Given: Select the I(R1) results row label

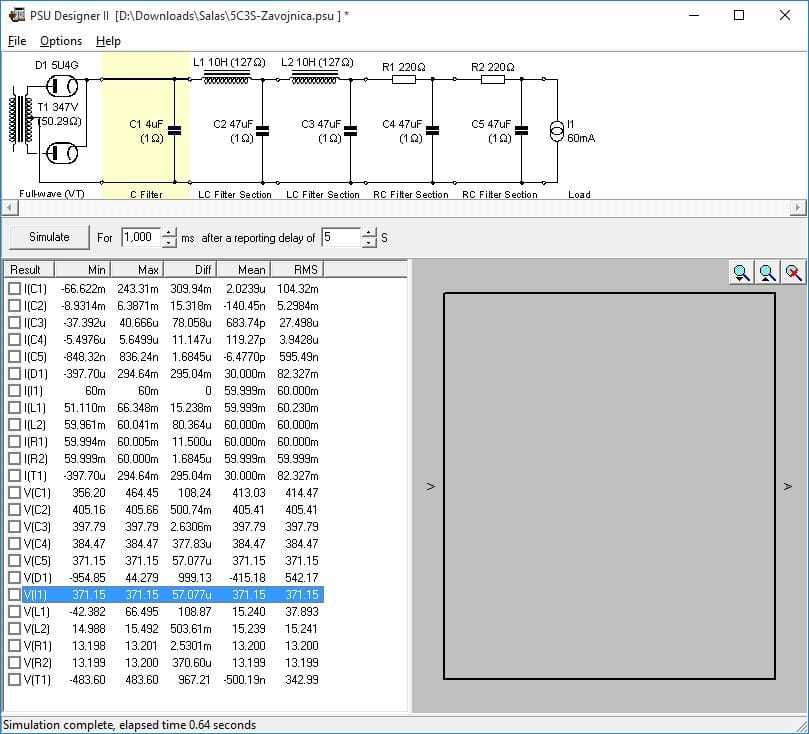Looking at the screenshot, I should point(36,442).
